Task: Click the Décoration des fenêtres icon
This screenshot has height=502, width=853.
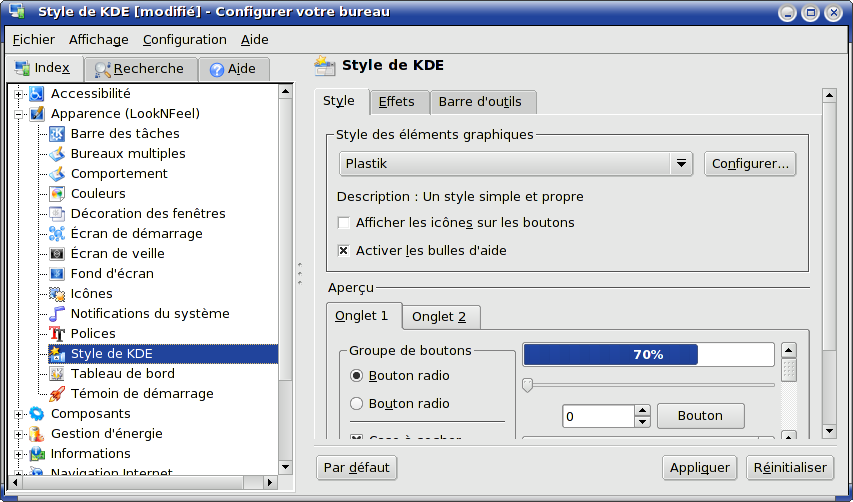Action: point(57,214)
